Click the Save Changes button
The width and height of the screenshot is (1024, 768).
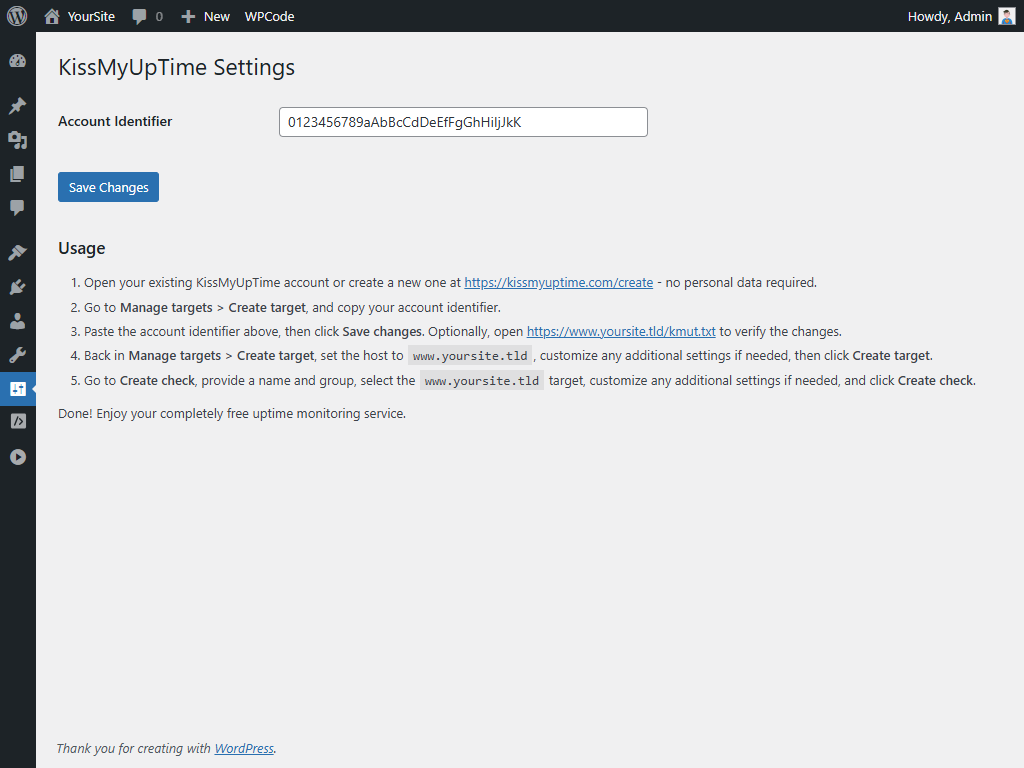coord(108,187)
